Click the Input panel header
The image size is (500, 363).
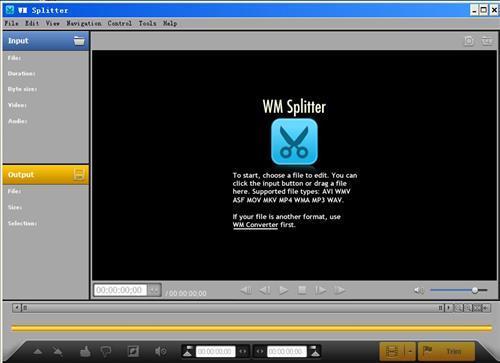coord(46,41)
